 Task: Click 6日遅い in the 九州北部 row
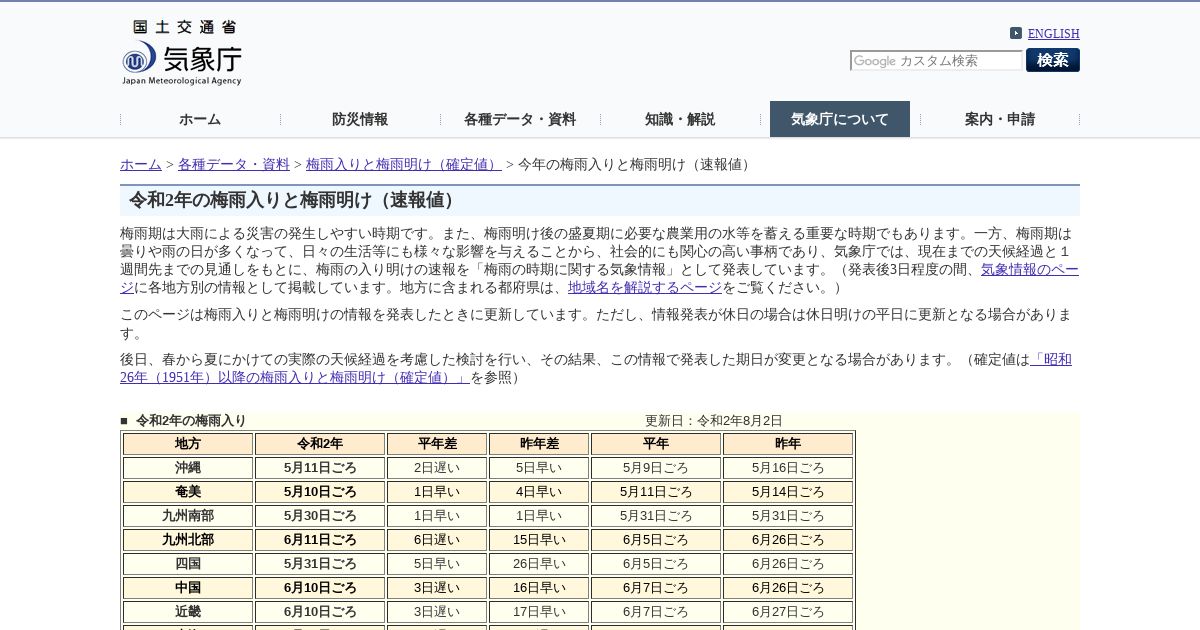[437, 540]
